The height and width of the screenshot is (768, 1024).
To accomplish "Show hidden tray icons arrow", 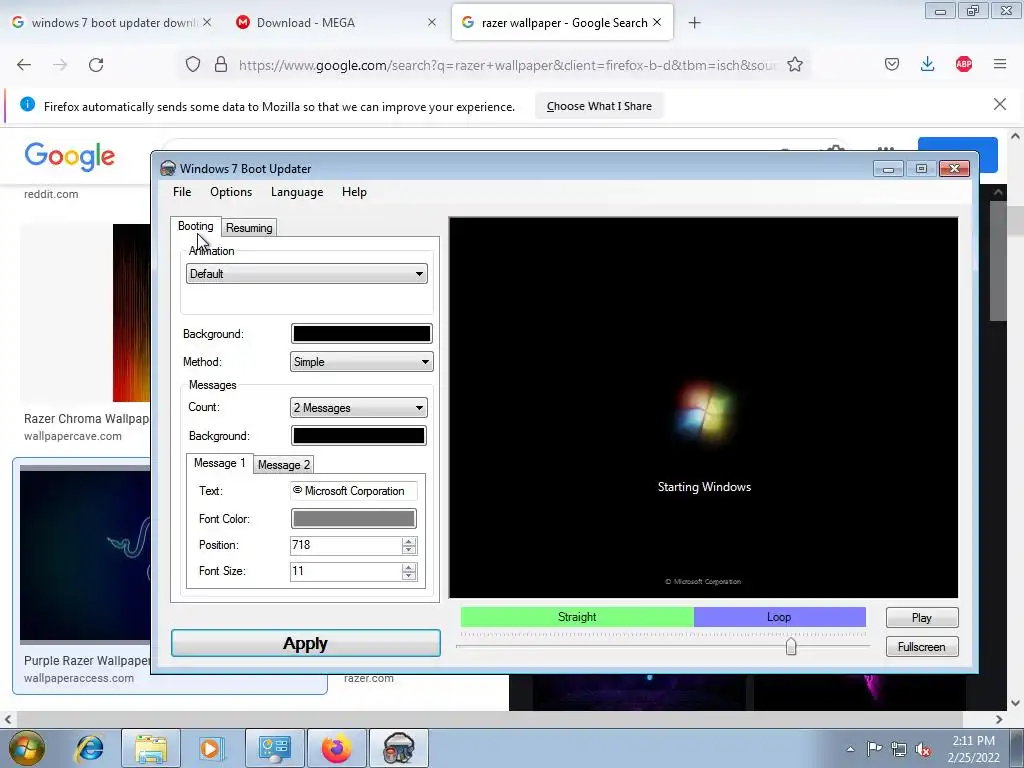I will 850,749.
